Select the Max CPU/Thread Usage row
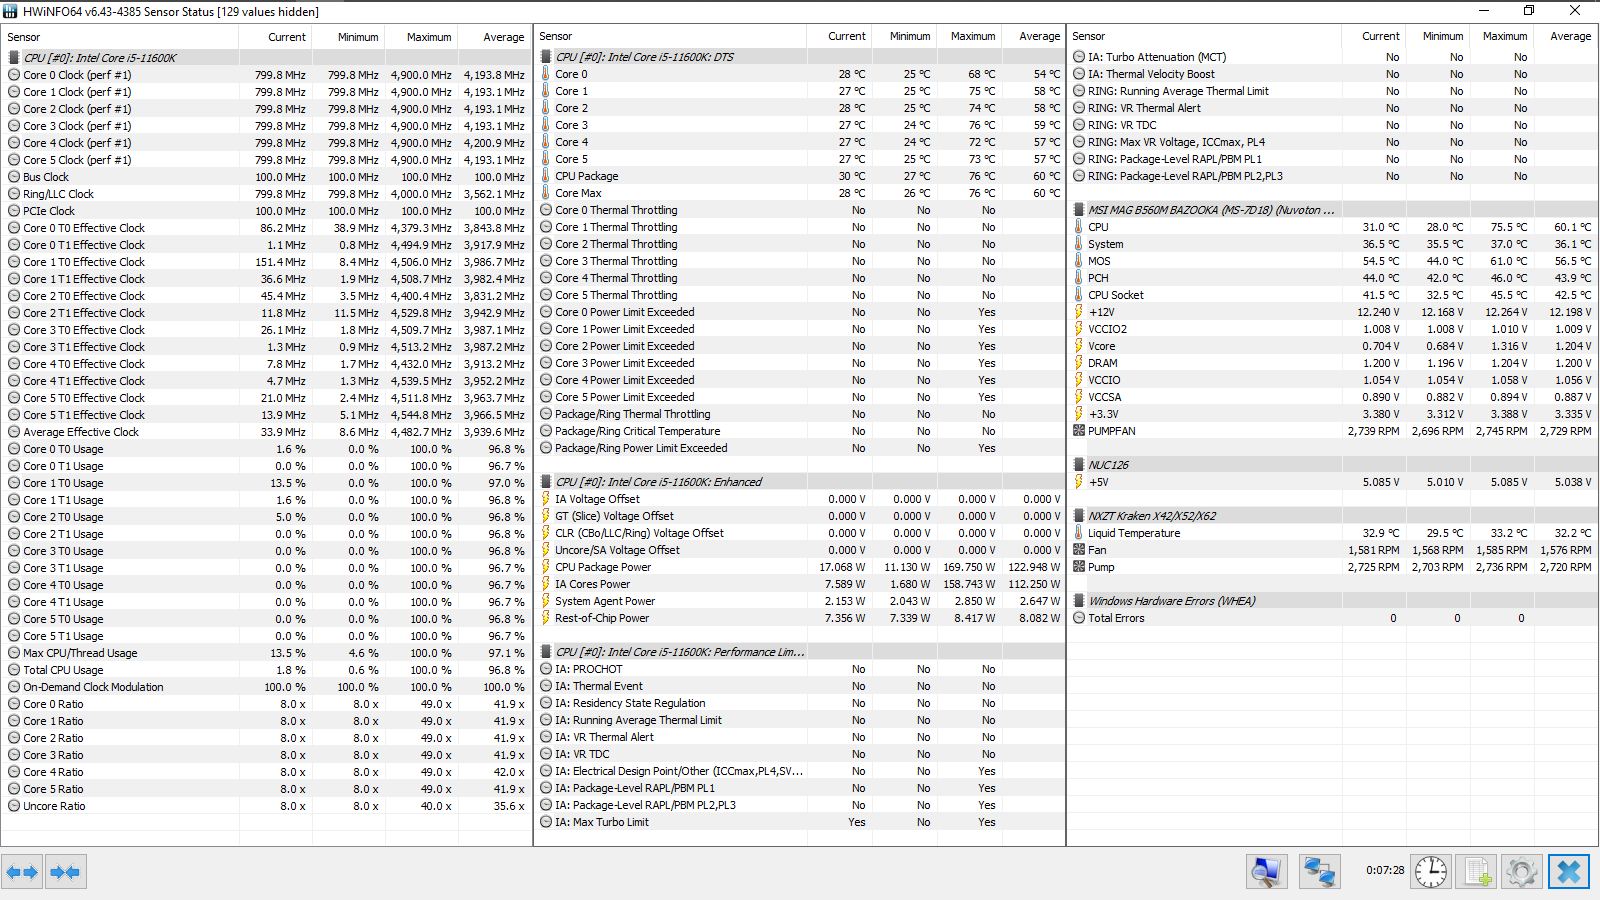 [266, 653]
